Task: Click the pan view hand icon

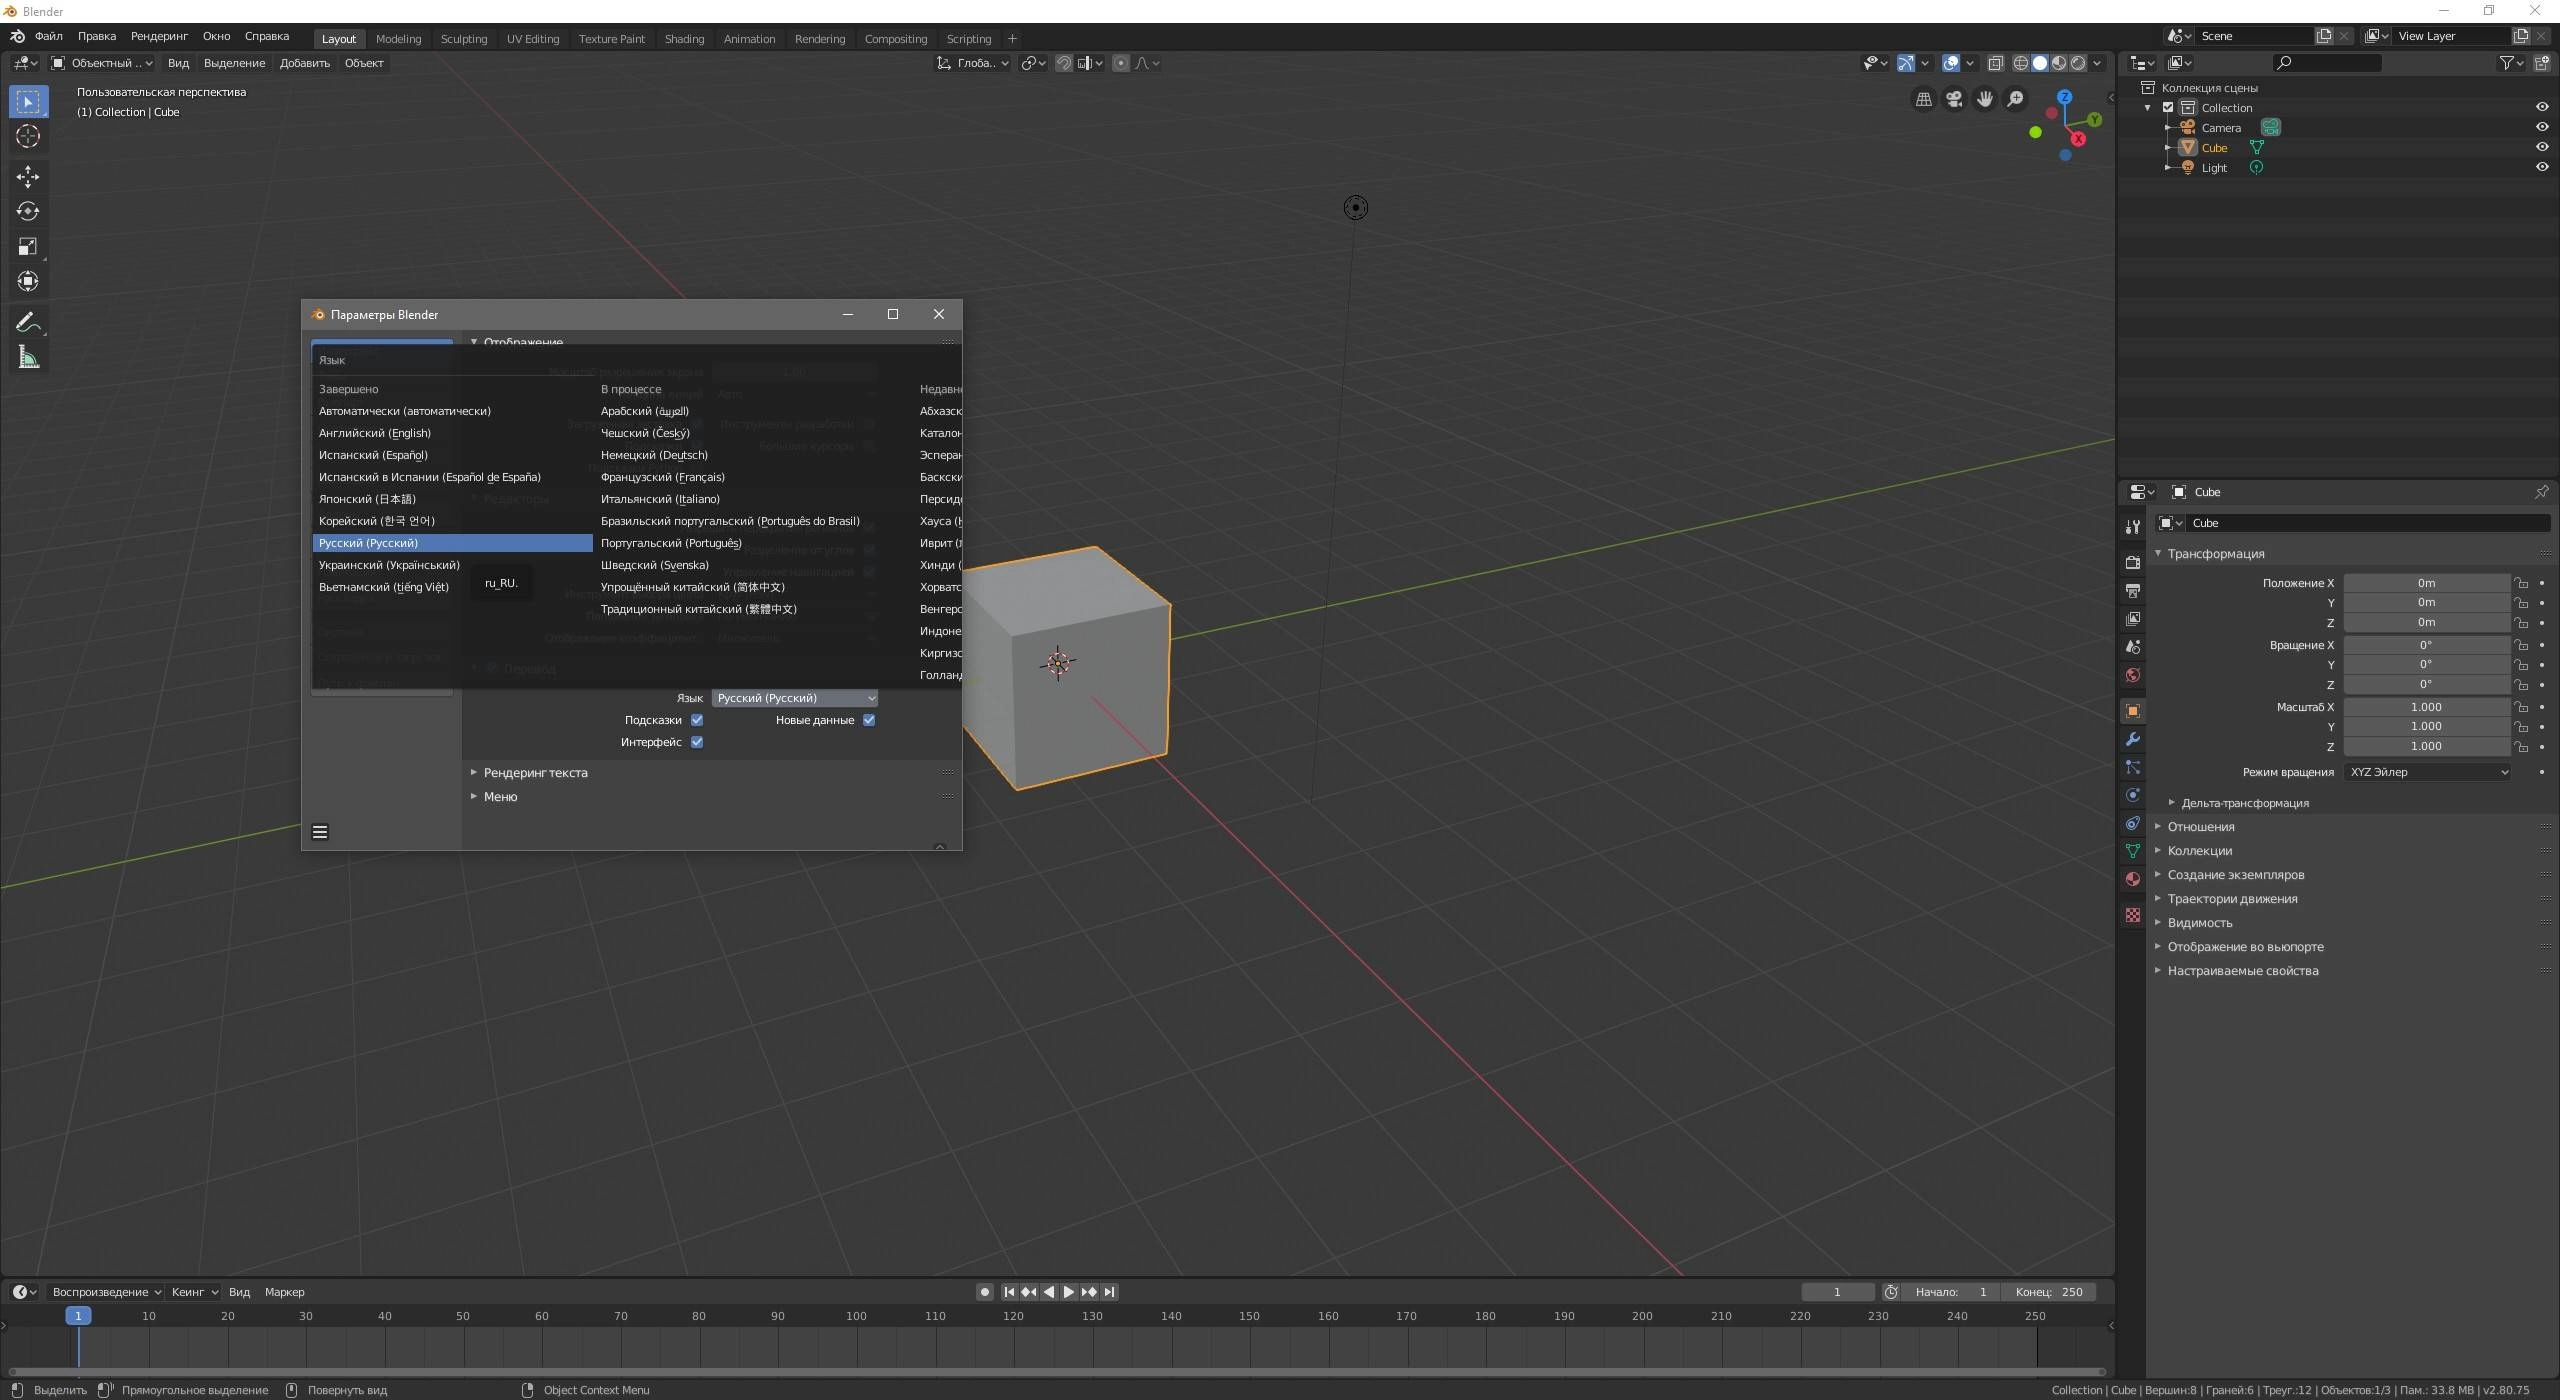Action: [1984, 99]
